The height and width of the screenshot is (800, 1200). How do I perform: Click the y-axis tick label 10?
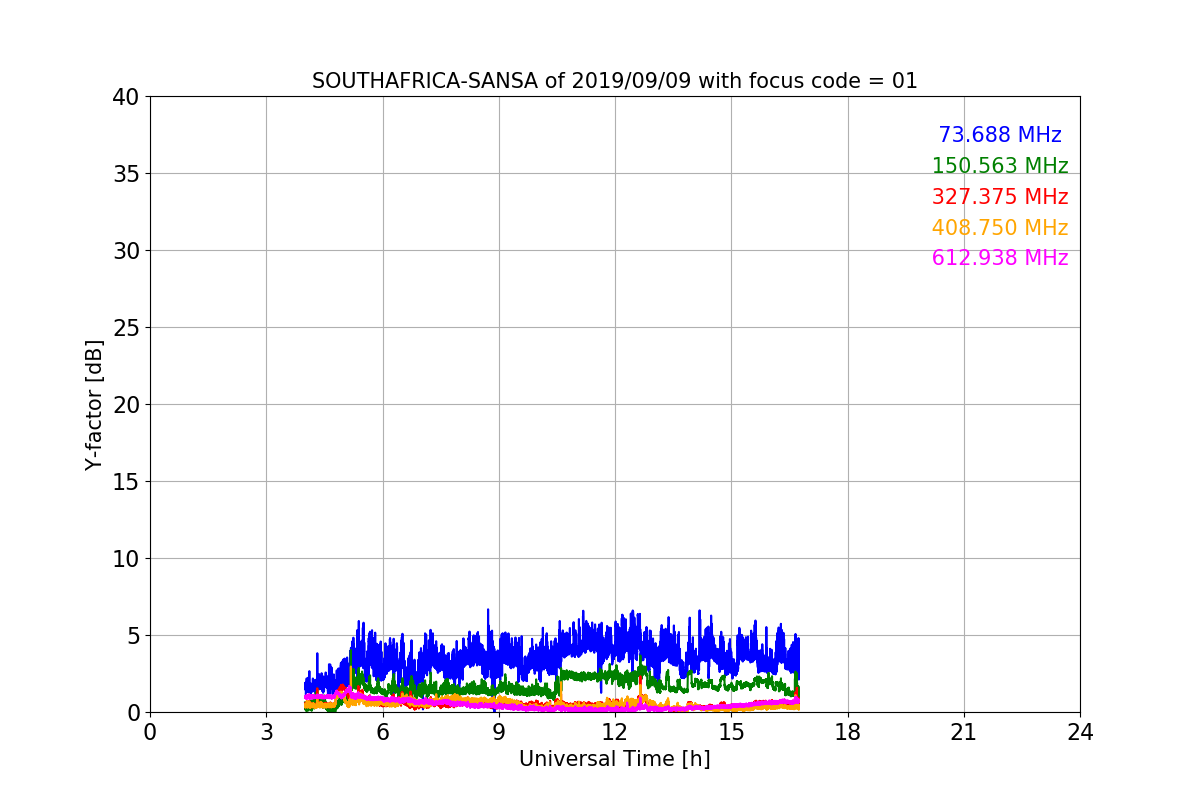pos(126,559)
